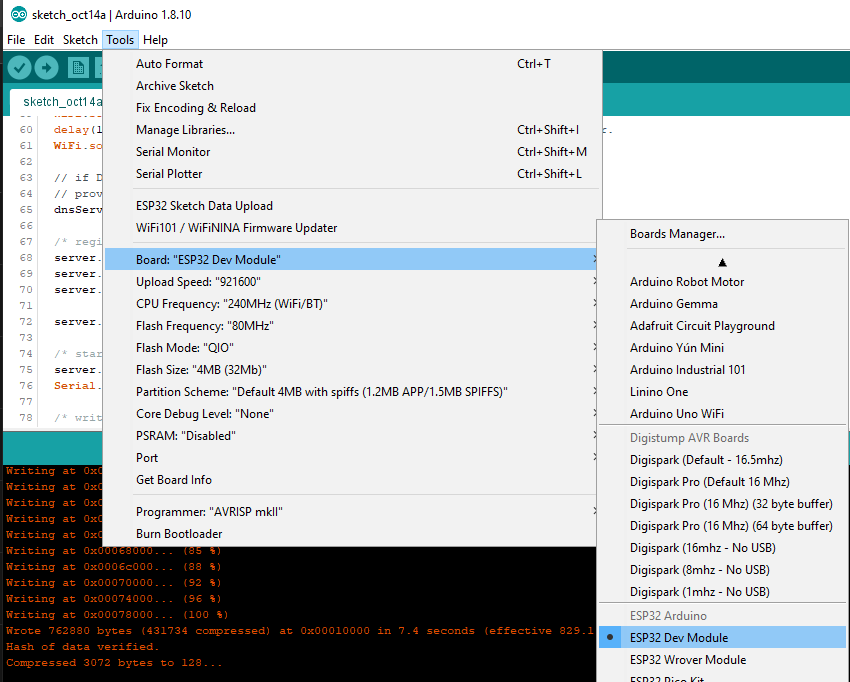The height and width of the screenshot is (682, 850).
Task: Choose Get Board Info
Action: pyautogui.click(x=352, y=480)
